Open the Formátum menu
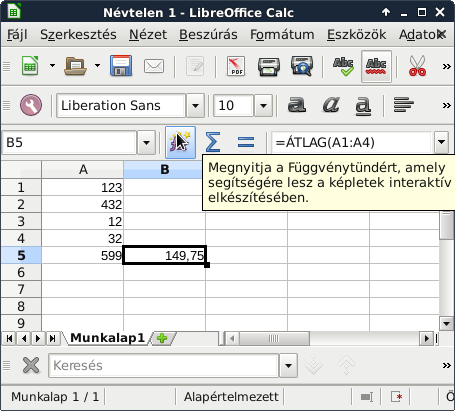Image resolution: width=455 pixels, height=411 pixels. (282, 34)
